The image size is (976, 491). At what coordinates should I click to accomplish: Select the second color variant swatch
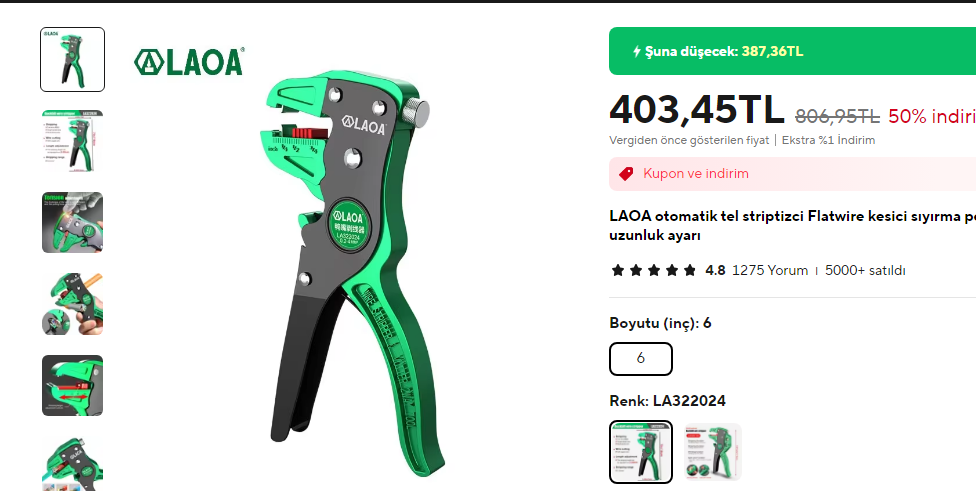tap(713, 452)
